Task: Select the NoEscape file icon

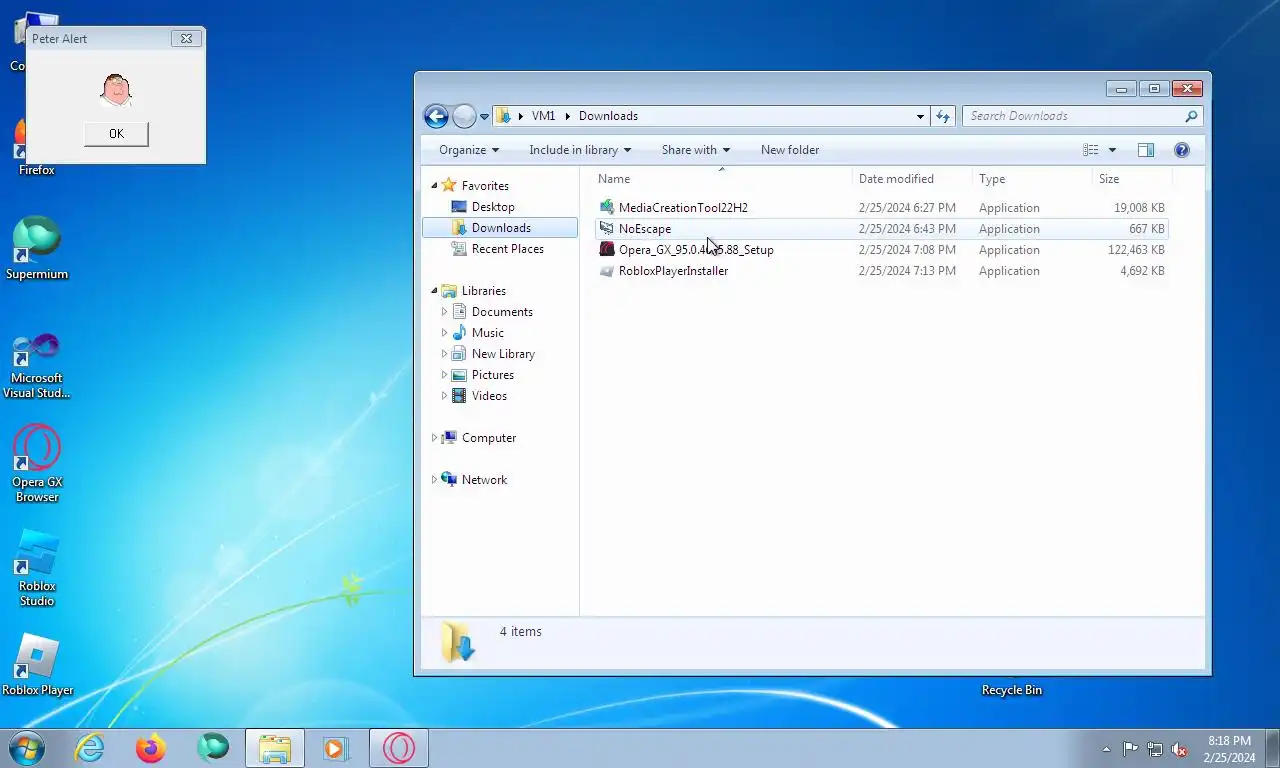Action: 606,229
